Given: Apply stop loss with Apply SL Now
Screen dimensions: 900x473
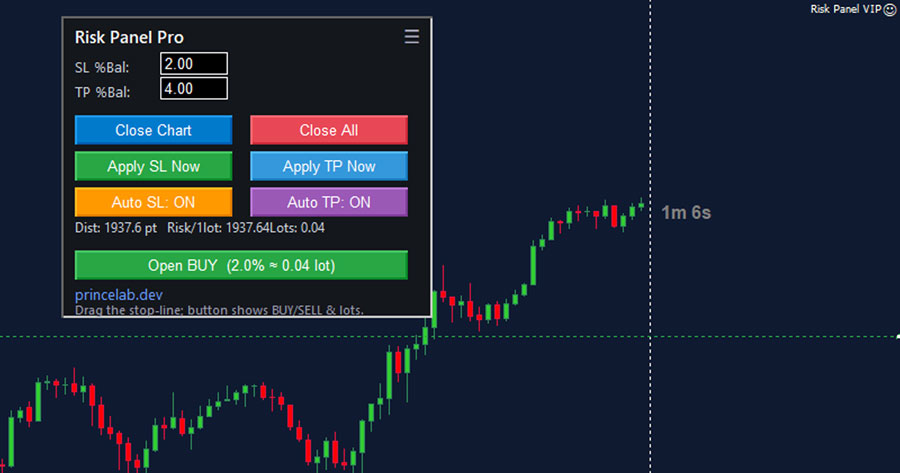Looking at the screenshot, I should point(153,166).
